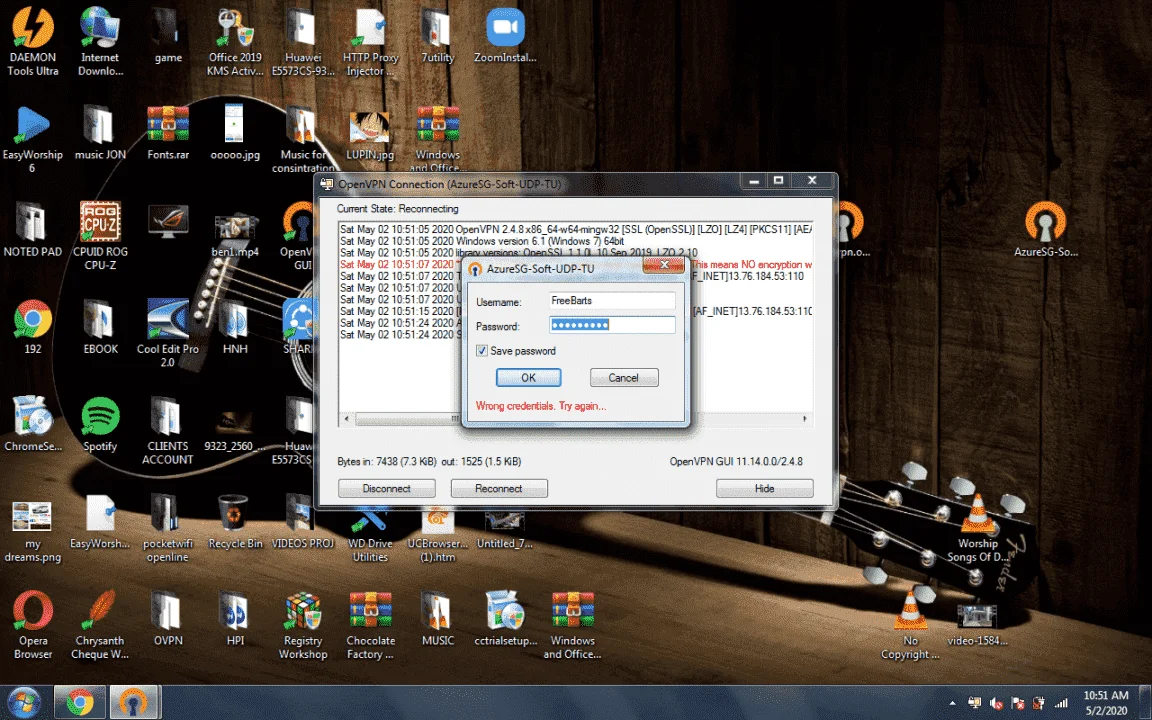Screen dimensions: 1152x720
Task: Show hidden tray icons arrow
Action: coord(953,703)
